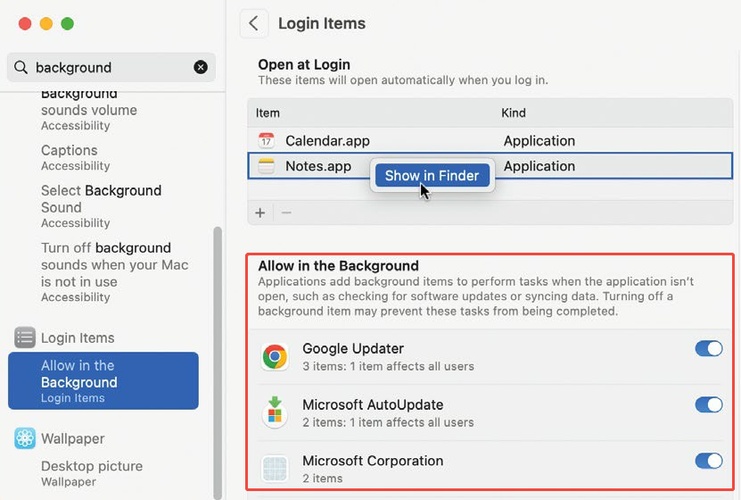
Task: Choose Show in Finder from context menu
Action: (x=432, y=175)
